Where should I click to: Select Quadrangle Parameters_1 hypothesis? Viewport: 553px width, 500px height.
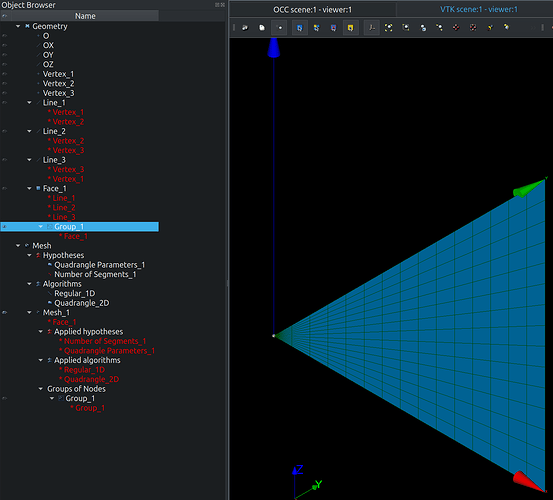[x=99, y=265]
